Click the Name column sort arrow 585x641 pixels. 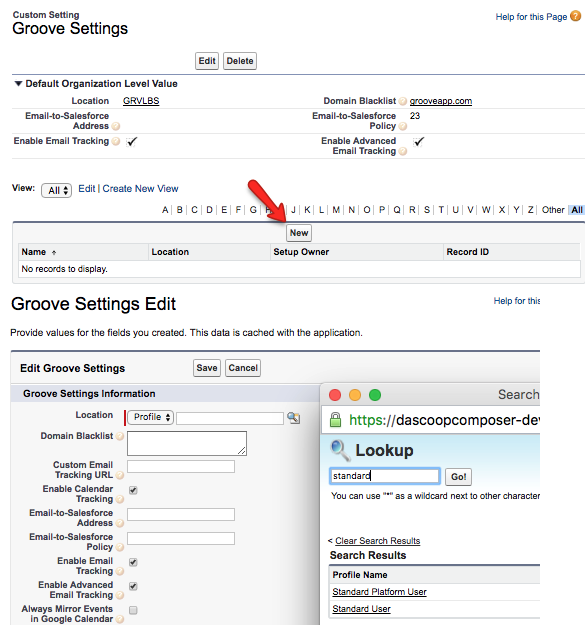point(54,253)
